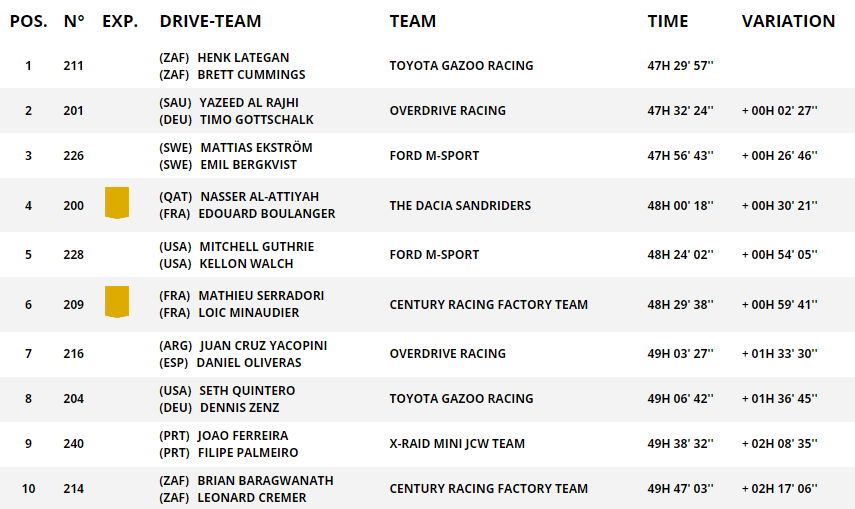The width and height of the screenshot is (855, 509).
Task: Click on Brian Baragwanath's name
Action: pos(265,481)
